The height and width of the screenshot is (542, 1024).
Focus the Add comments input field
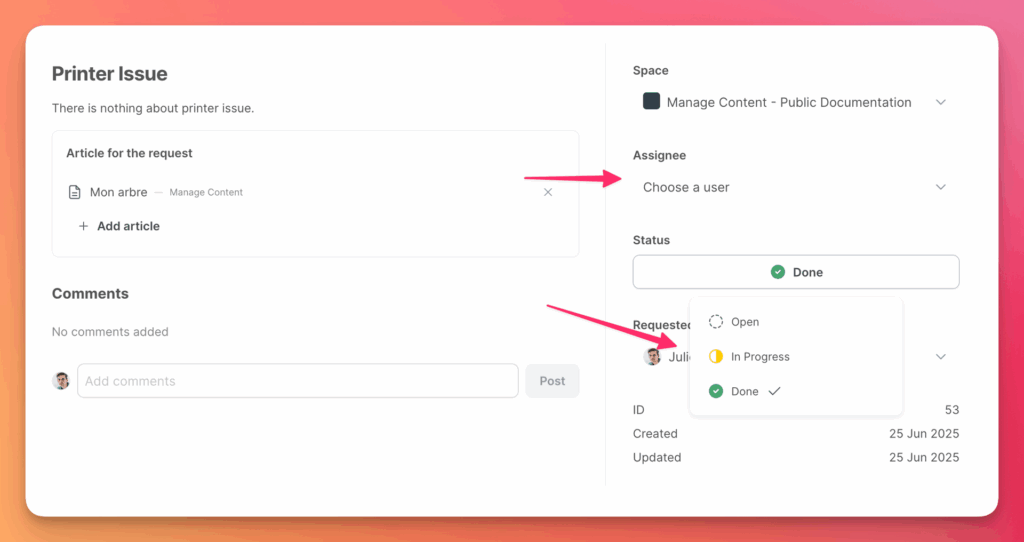point(297,381)
